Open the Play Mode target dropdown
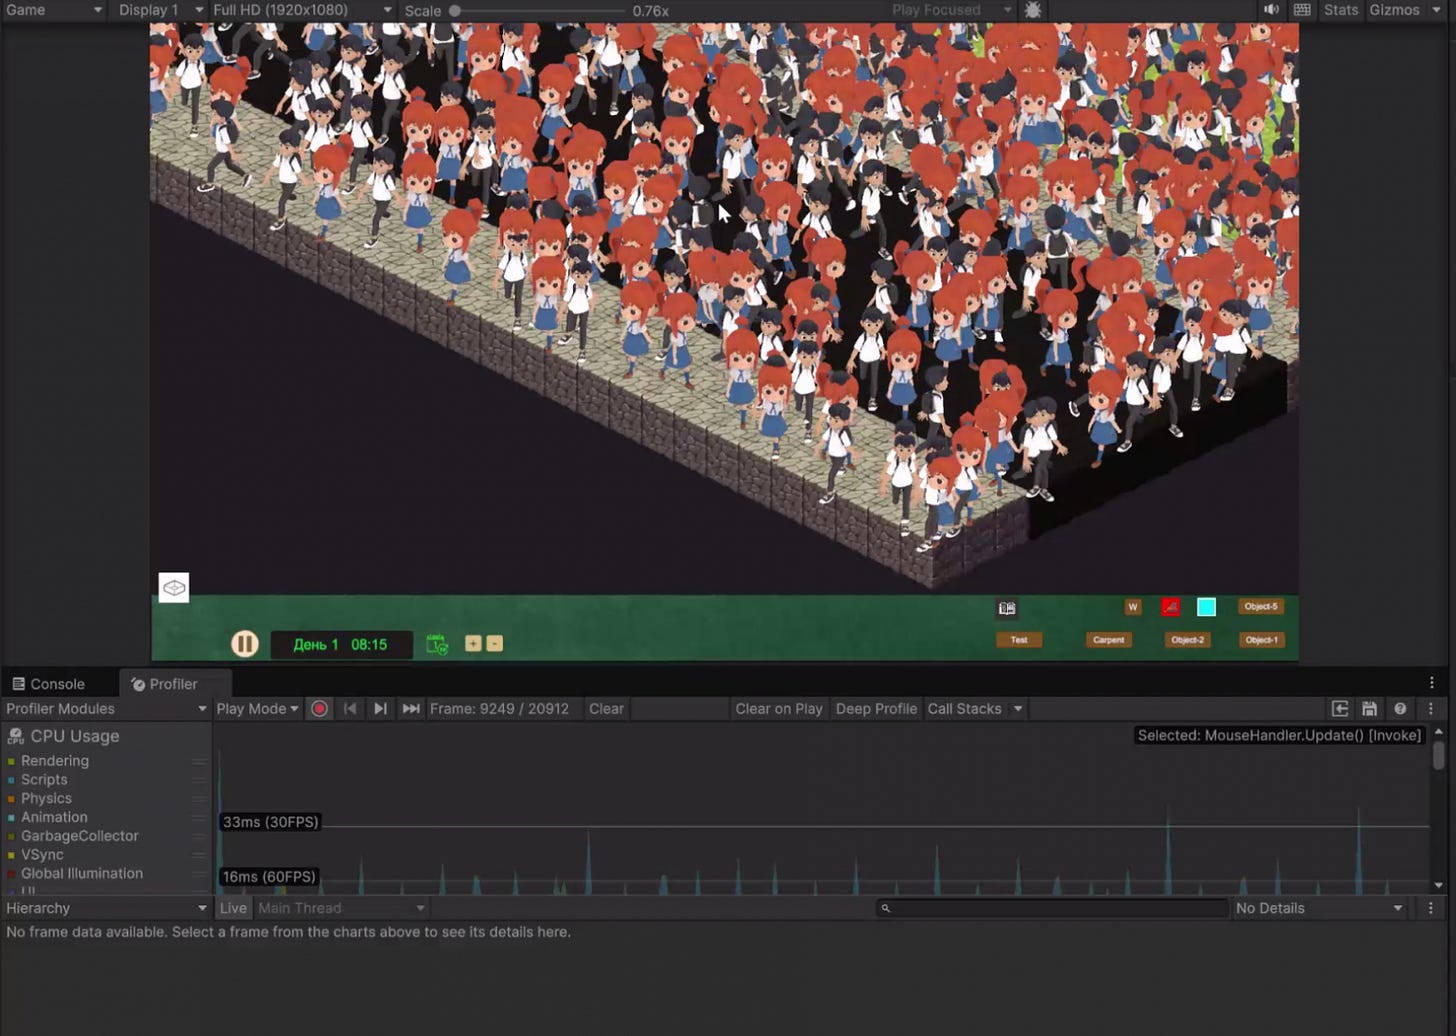Image resolution: width=1456 pixels, height=1036 pixels. (257, 708)
